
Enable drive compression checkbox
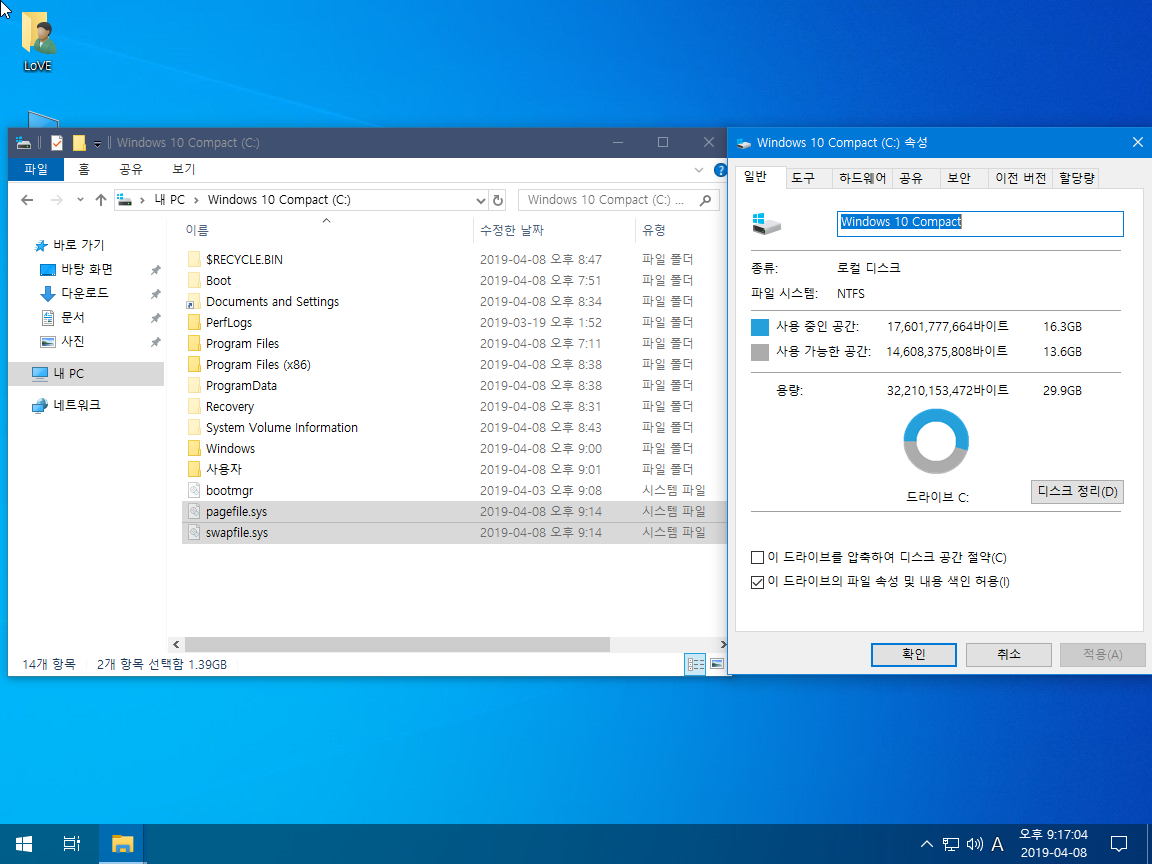point(757,558)
